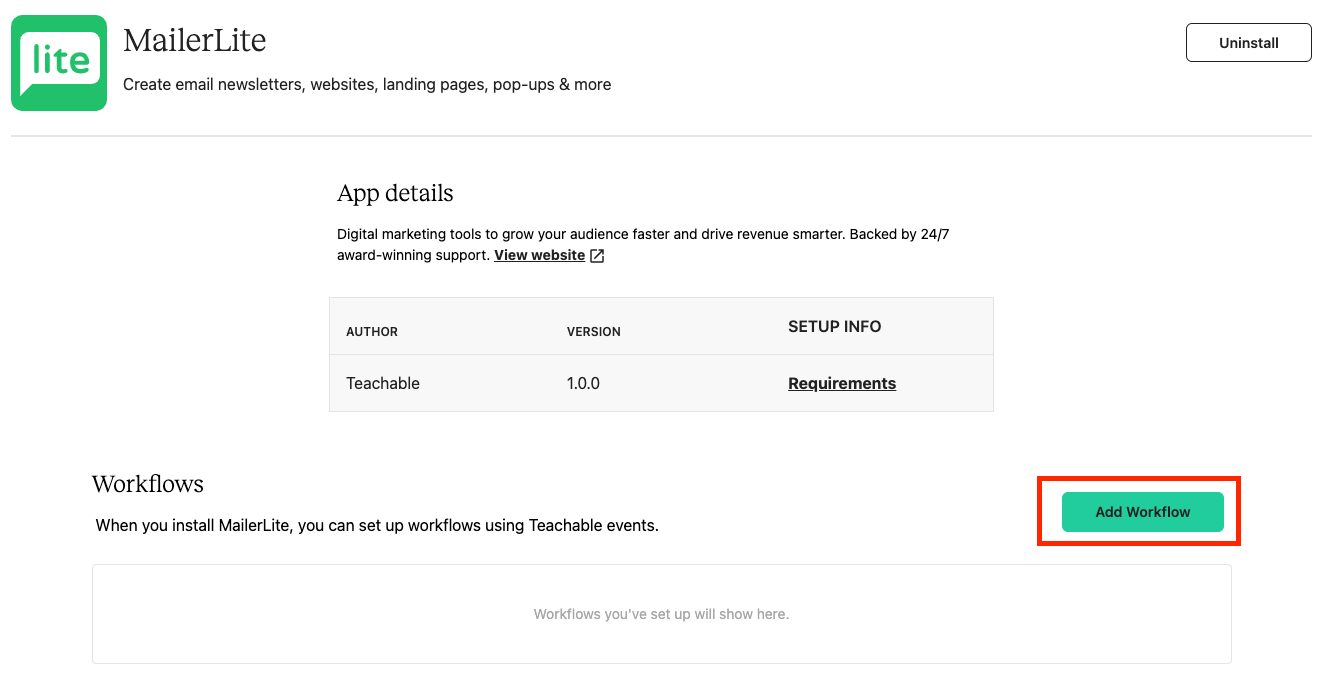Select the MailerLite title text
This screenshot has height=700, width=1326.
click(x=195, y=41)
